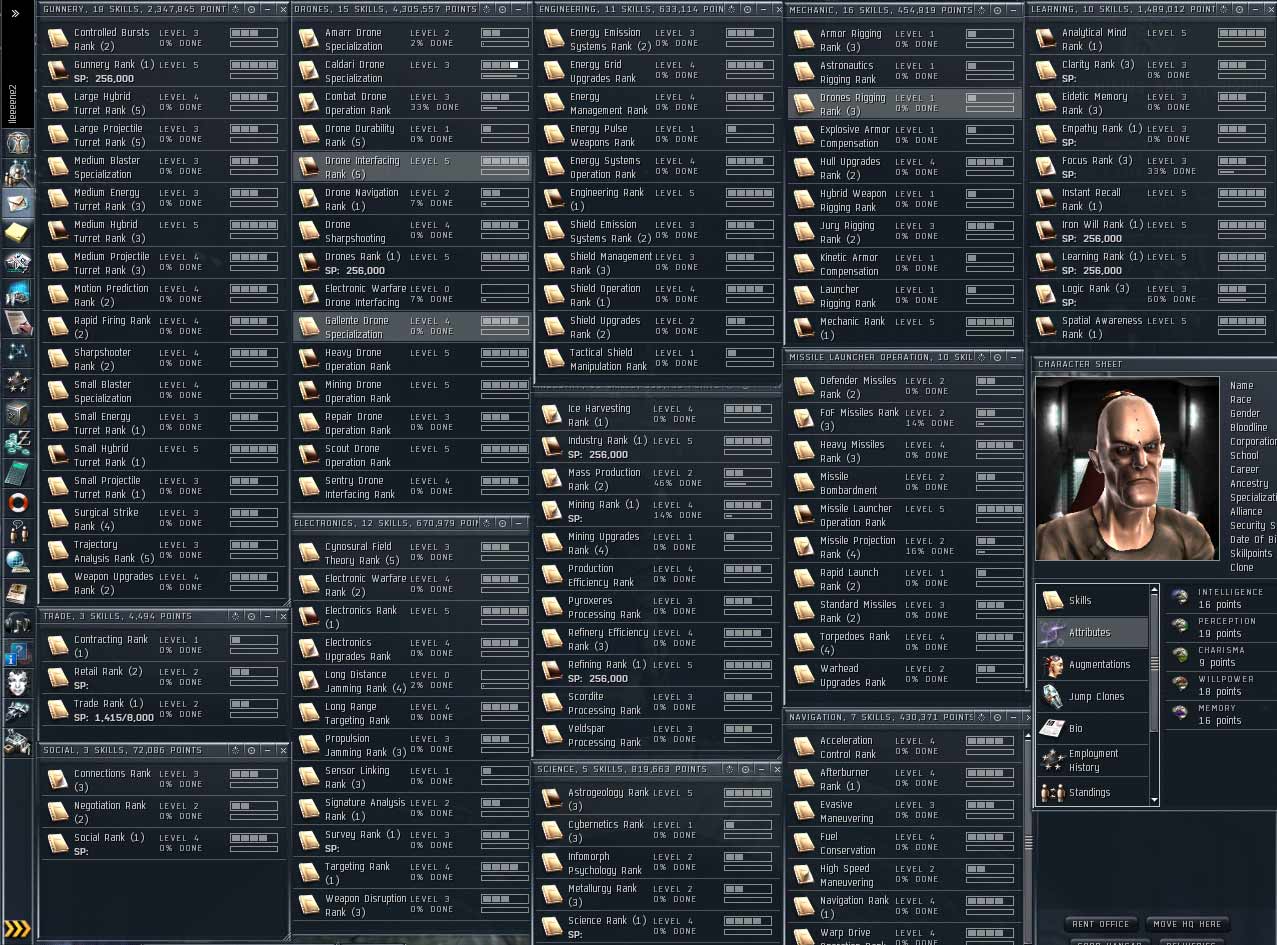1277x945 pixels.
Task: Select the Mass Production Rank skill row
Action: [x=658, y=479]
